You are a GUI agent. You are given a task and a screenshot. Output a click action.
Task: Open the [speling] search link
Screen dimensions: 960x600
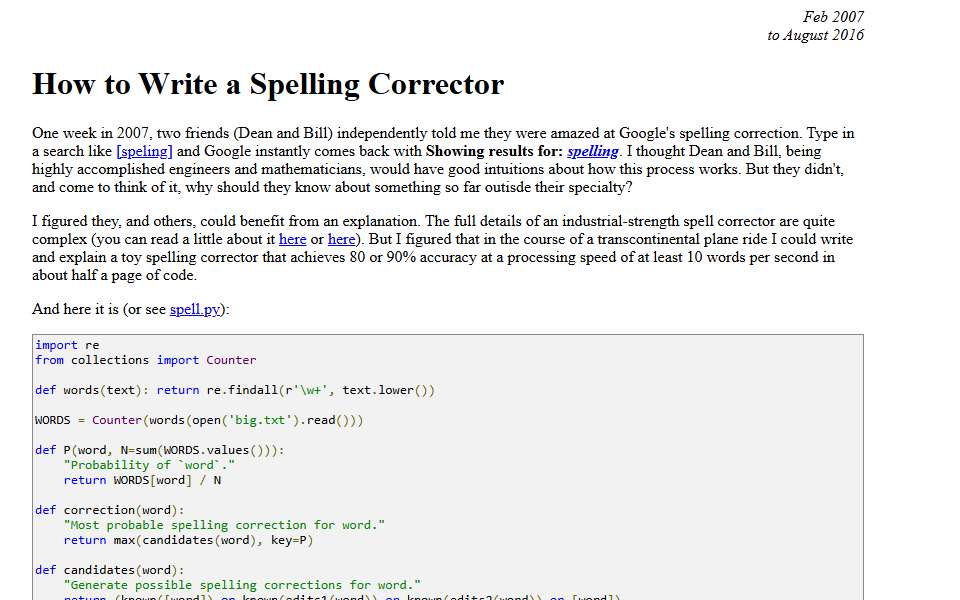tap(144, 151)
